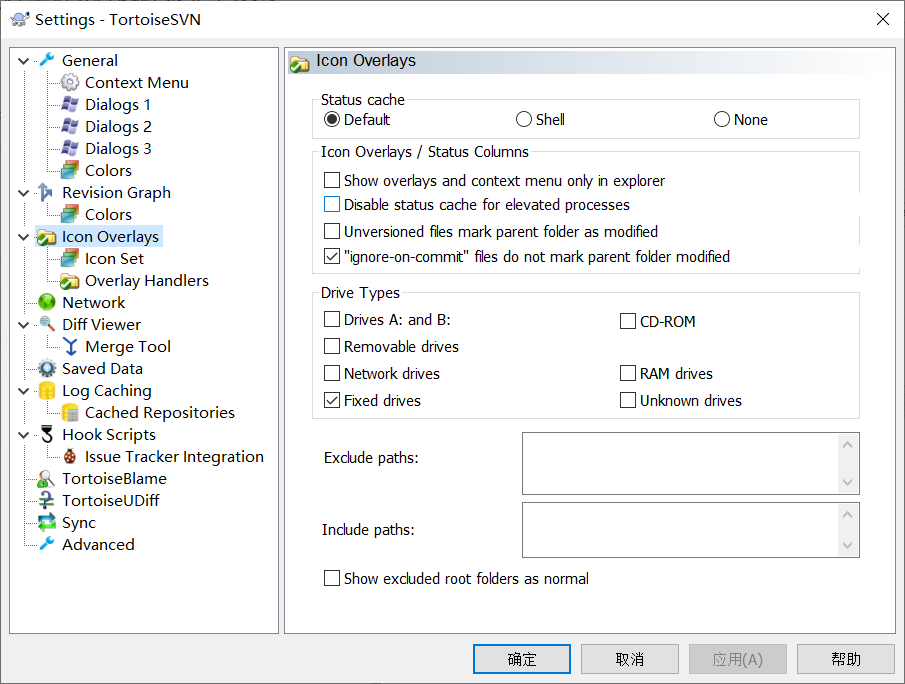Check the CD-ROM drive type
The width and height of the screenshot is (905, 684).
627,321
